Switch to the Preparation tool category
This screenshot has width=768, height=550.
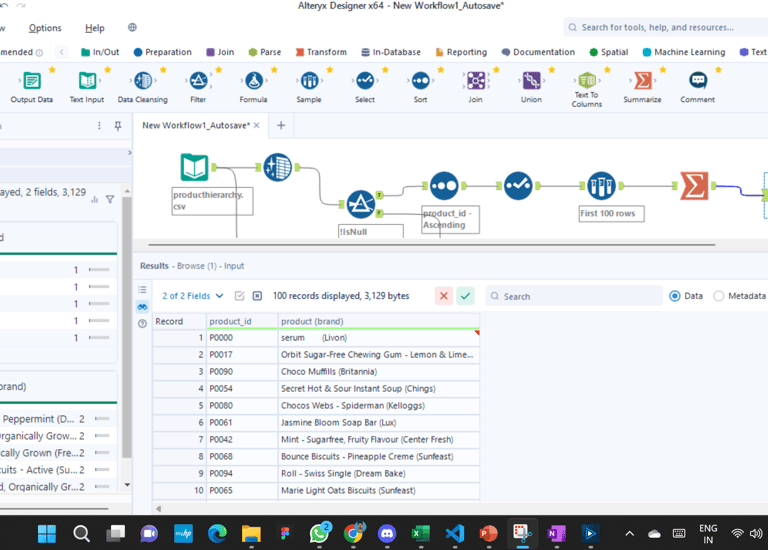tap(163, 52)
